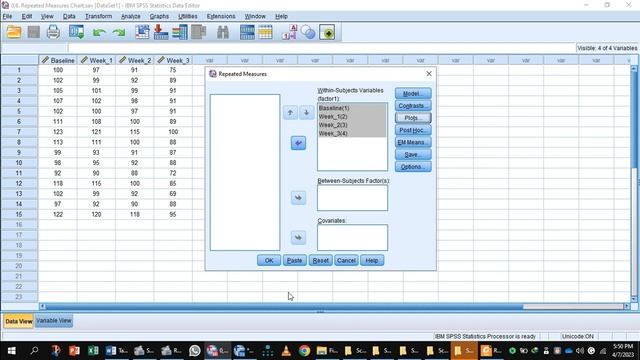
Task: Click the Split file icon
Action: (247, 32)
